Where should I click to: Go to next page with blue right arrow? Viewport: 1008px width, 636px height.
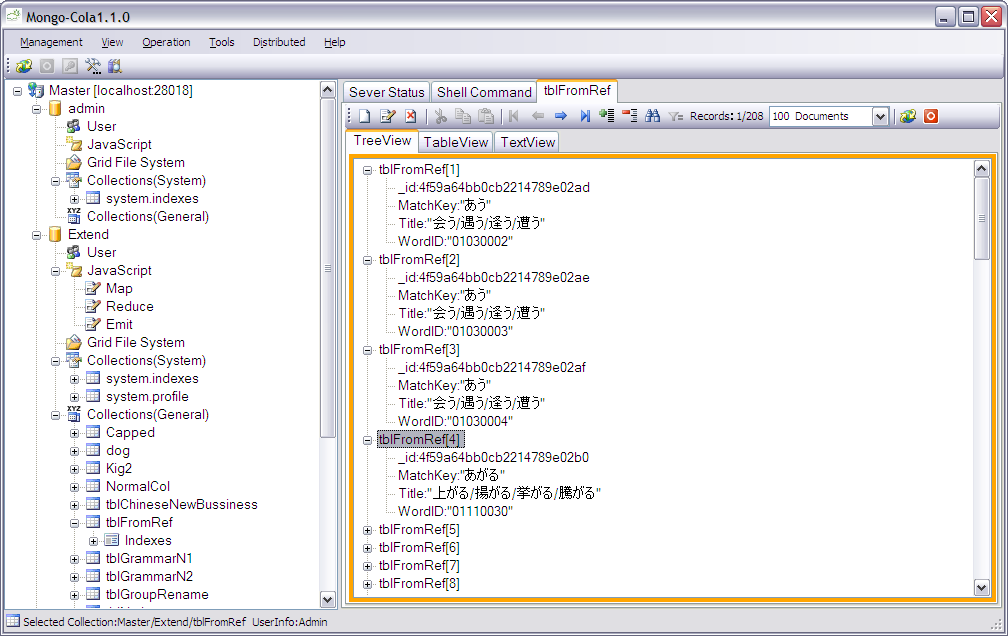(x=561, y=116)
